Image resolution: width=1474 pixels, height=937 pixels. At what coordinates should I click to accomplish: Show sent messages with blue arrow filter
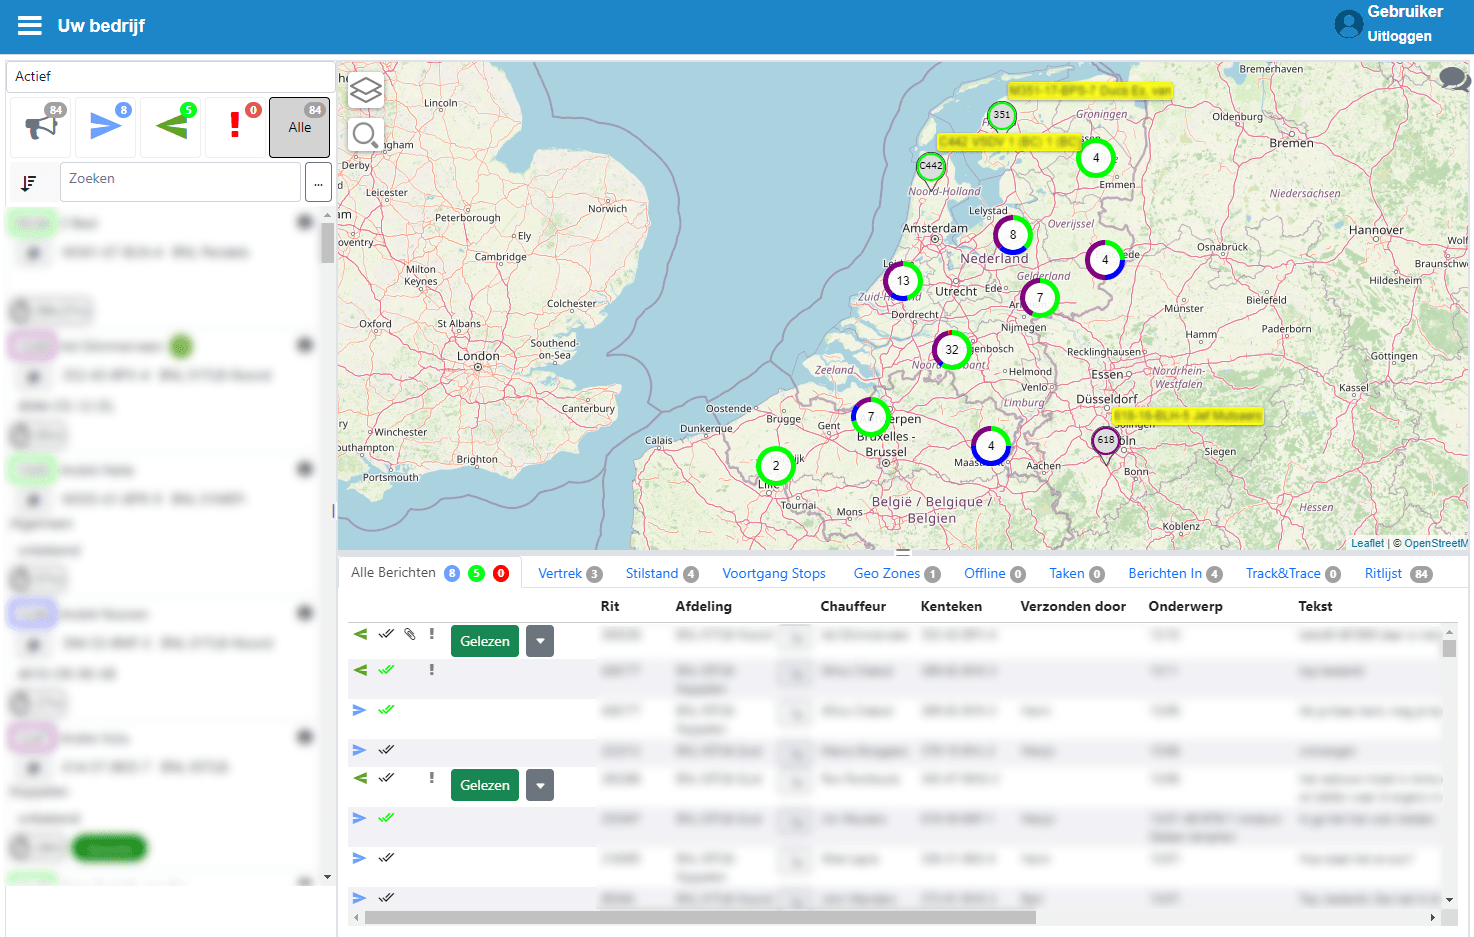click(106, 127)
